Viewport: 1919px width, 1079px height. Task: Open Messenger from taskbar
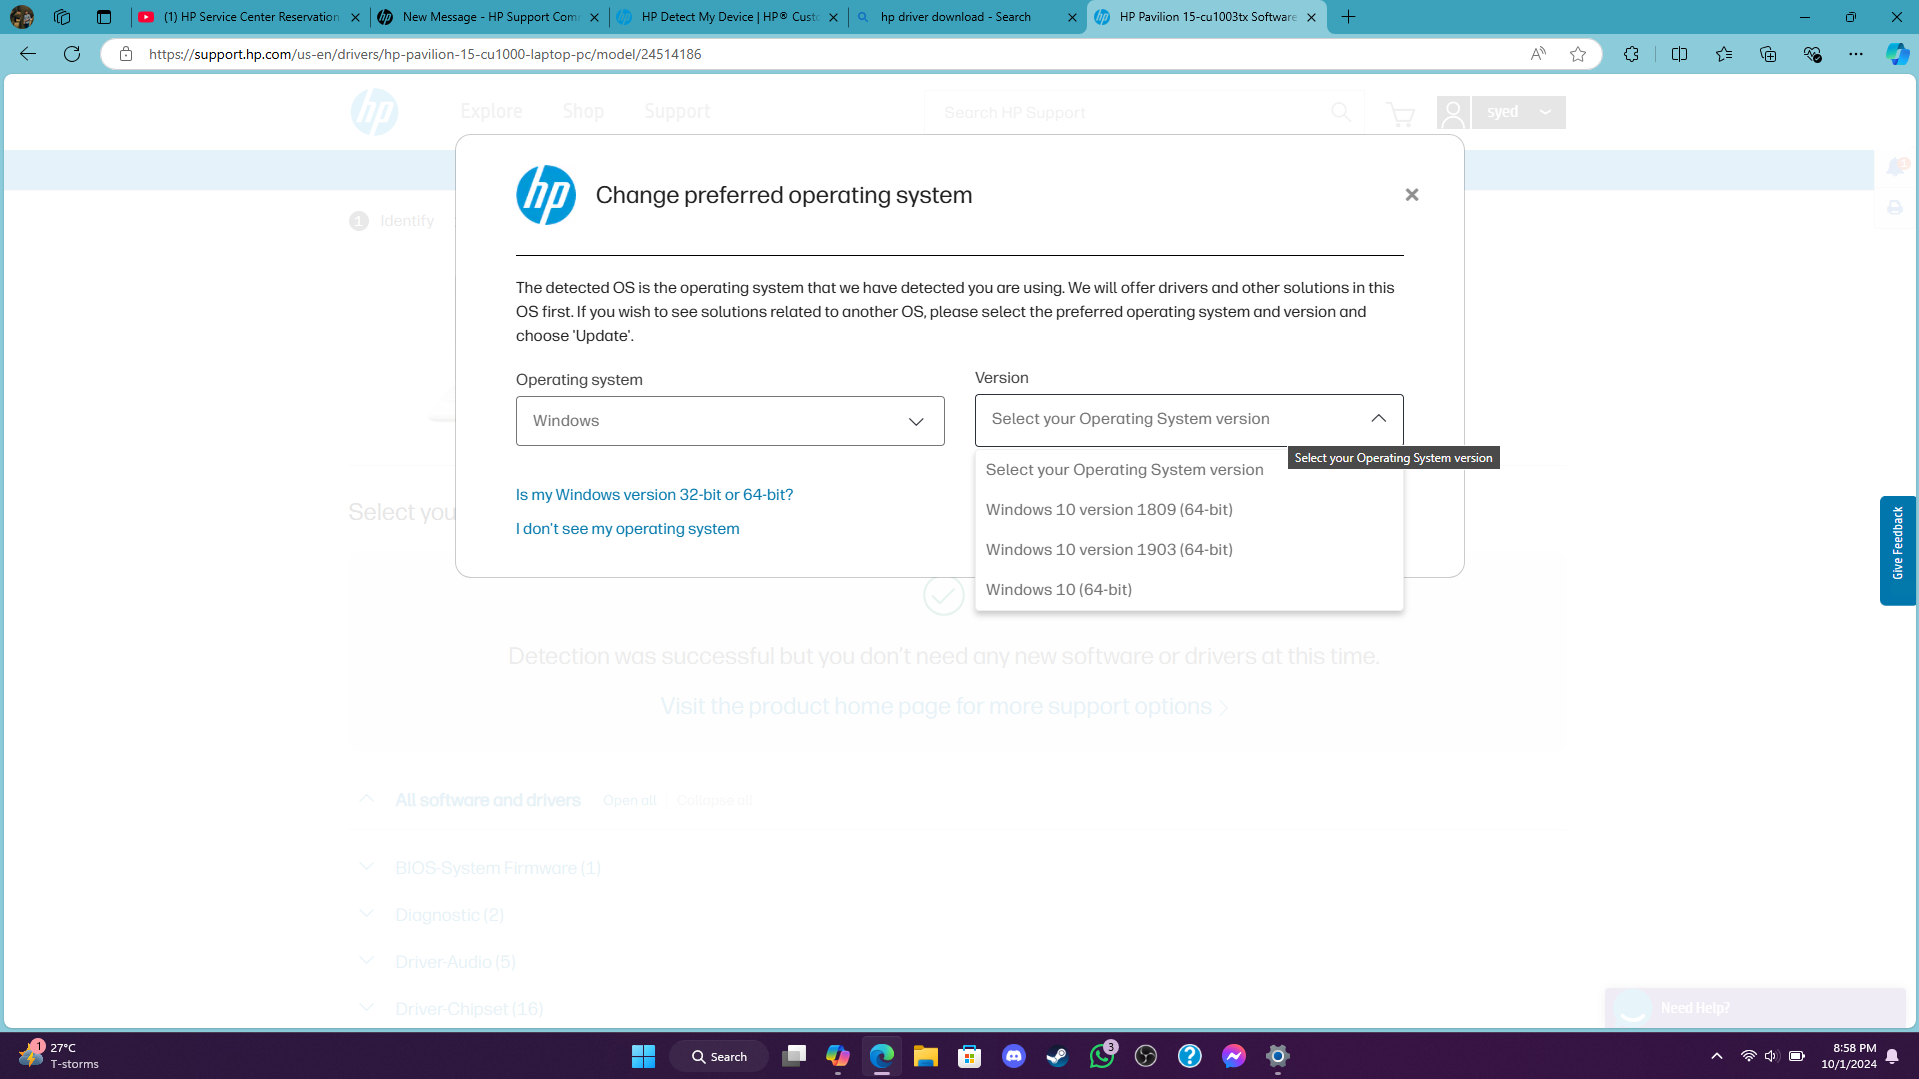[x=1234, y=1056]
